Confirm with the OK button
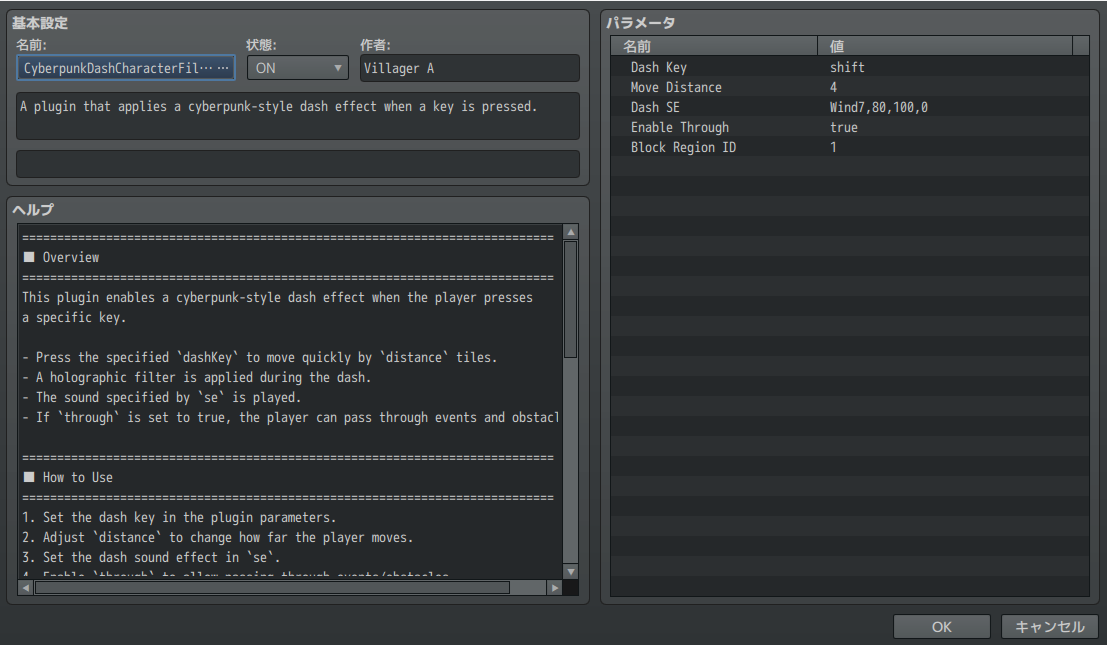 point(941,627)
